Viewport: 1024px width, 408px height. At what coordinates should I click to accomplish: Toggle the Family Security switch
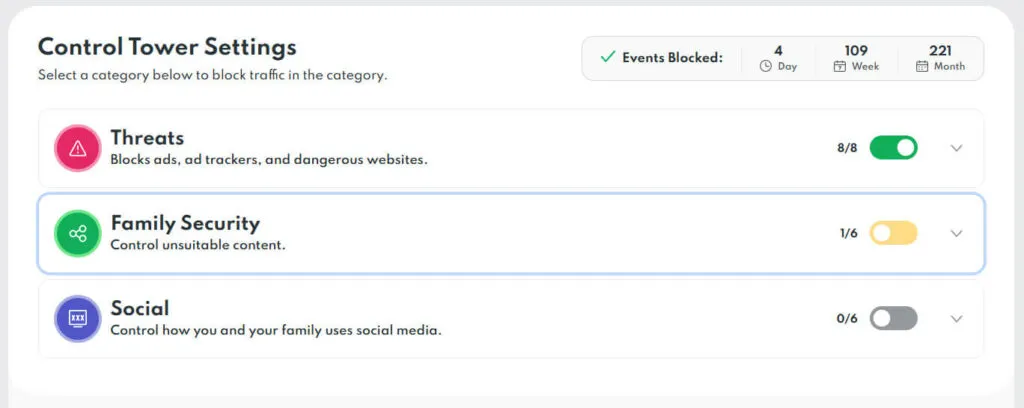pyautogui.click(x=893, y=233)
